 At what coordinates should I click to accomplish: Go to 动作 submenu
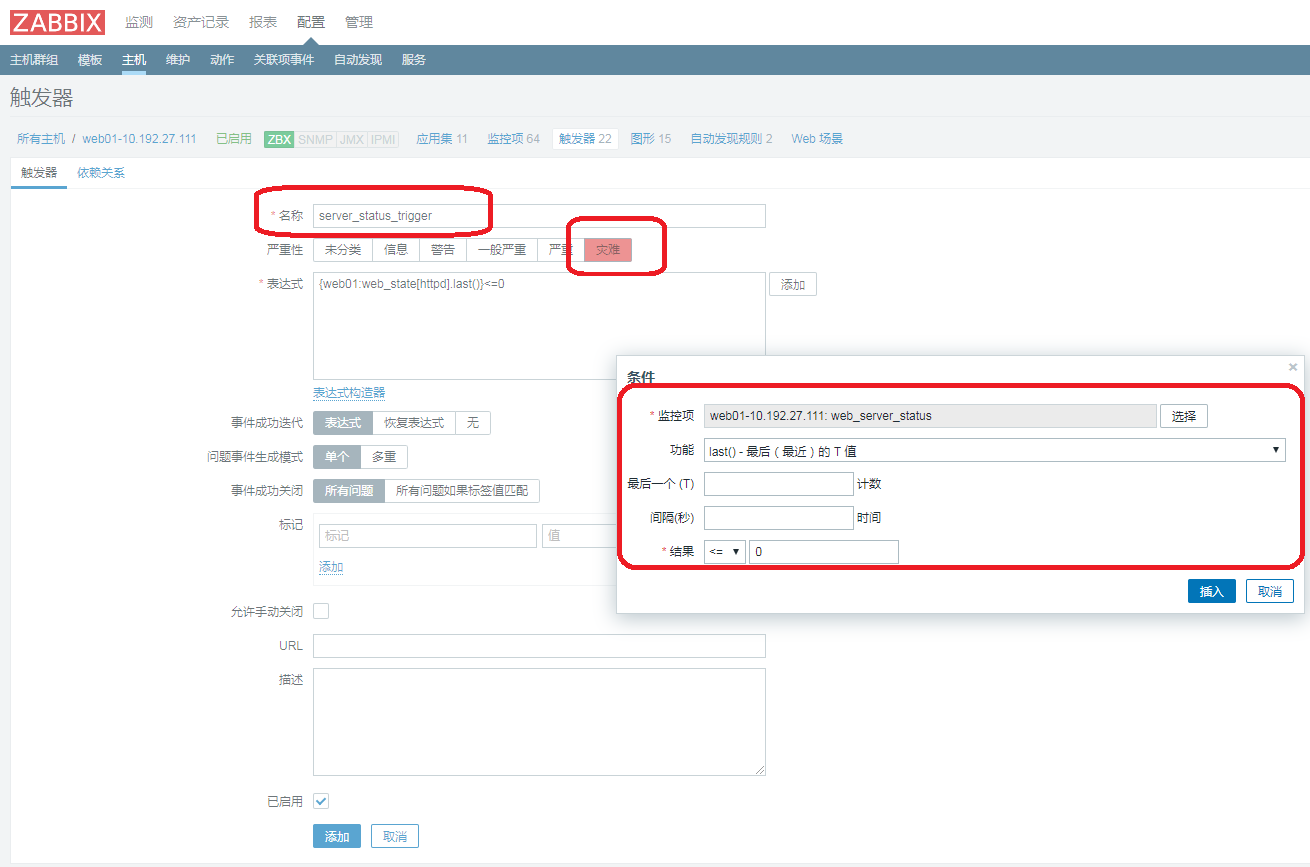[222, 60]
